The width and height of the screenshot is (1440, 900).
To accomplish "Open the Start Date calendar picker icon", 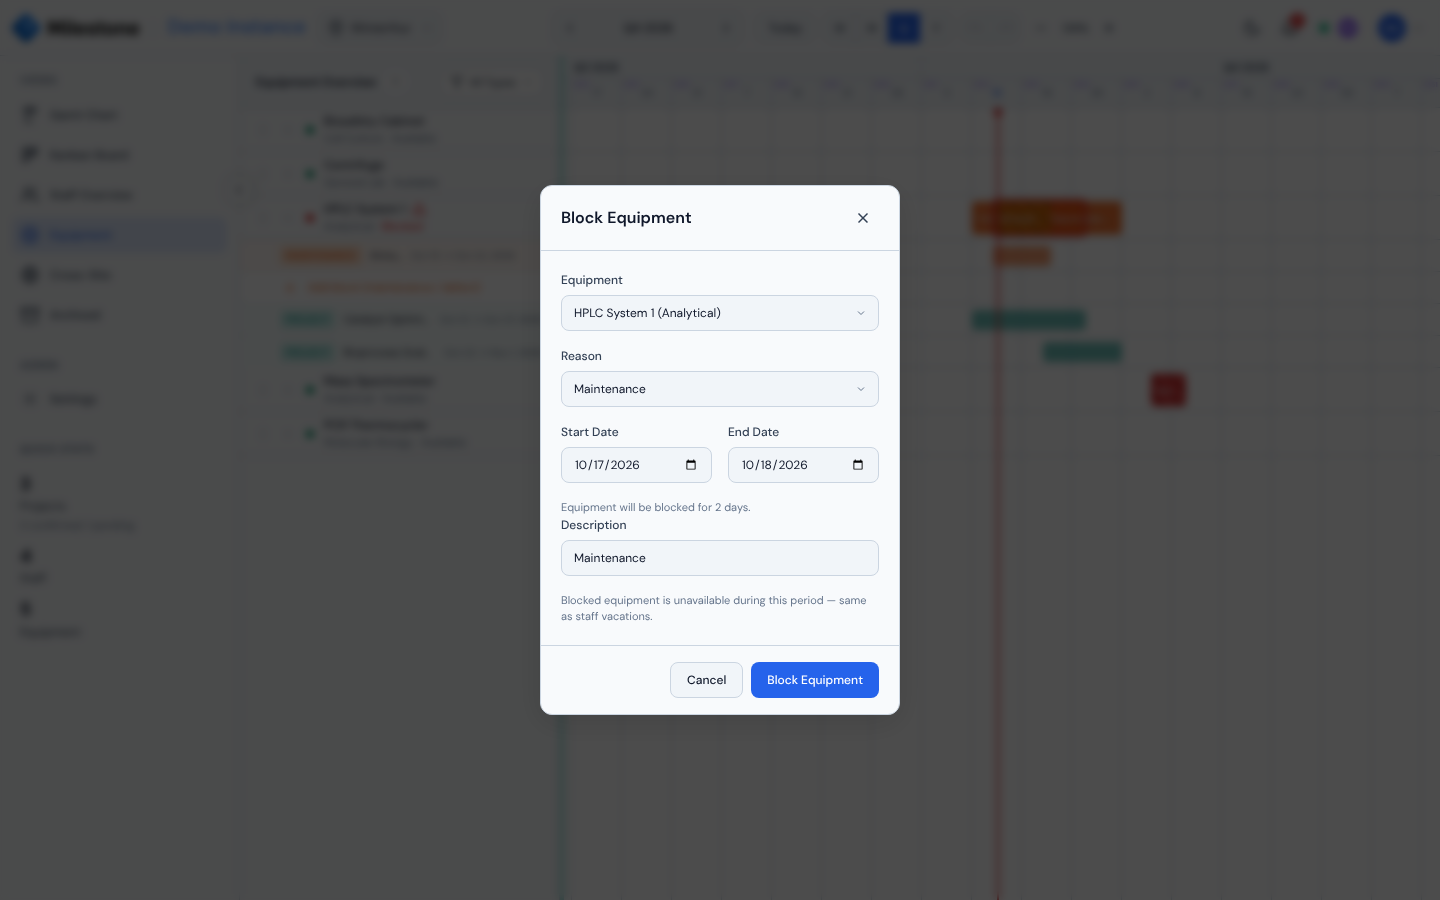I will (691, 465).
